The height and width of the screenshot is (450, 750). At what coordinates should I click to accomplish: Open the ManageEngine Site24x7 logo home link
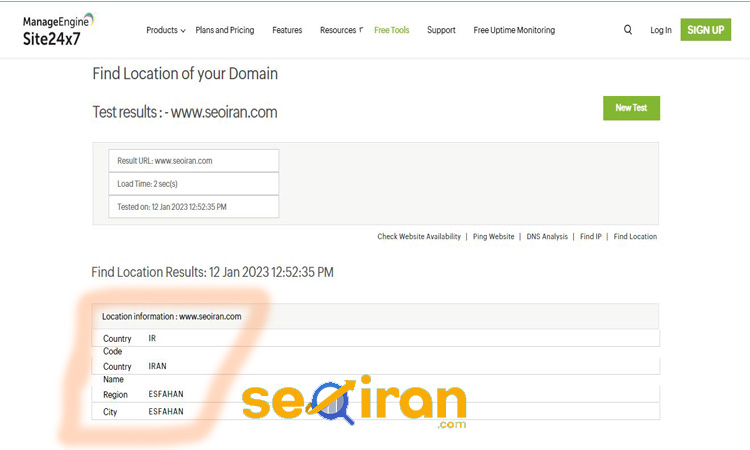(x=58, y=30)
